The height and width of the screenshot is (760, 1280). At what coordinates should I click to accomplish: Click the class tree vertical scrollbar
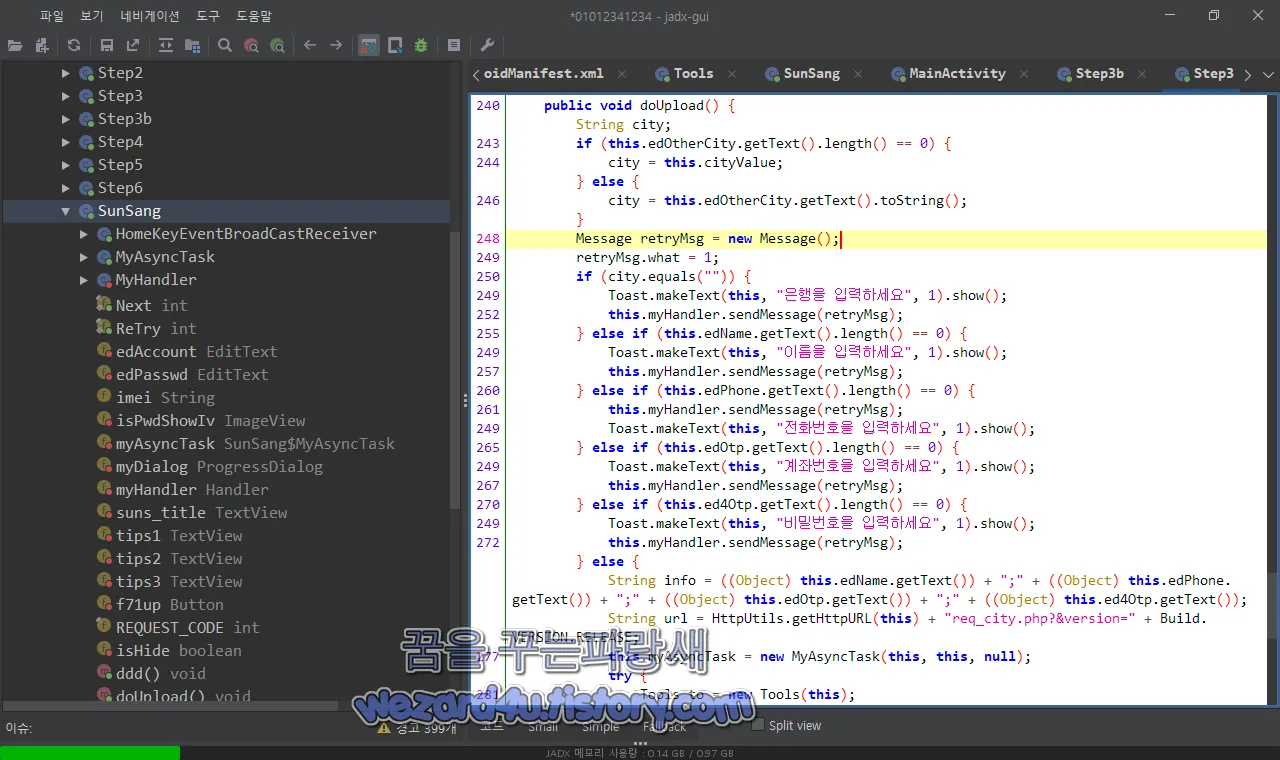click(x=456, y=370)
